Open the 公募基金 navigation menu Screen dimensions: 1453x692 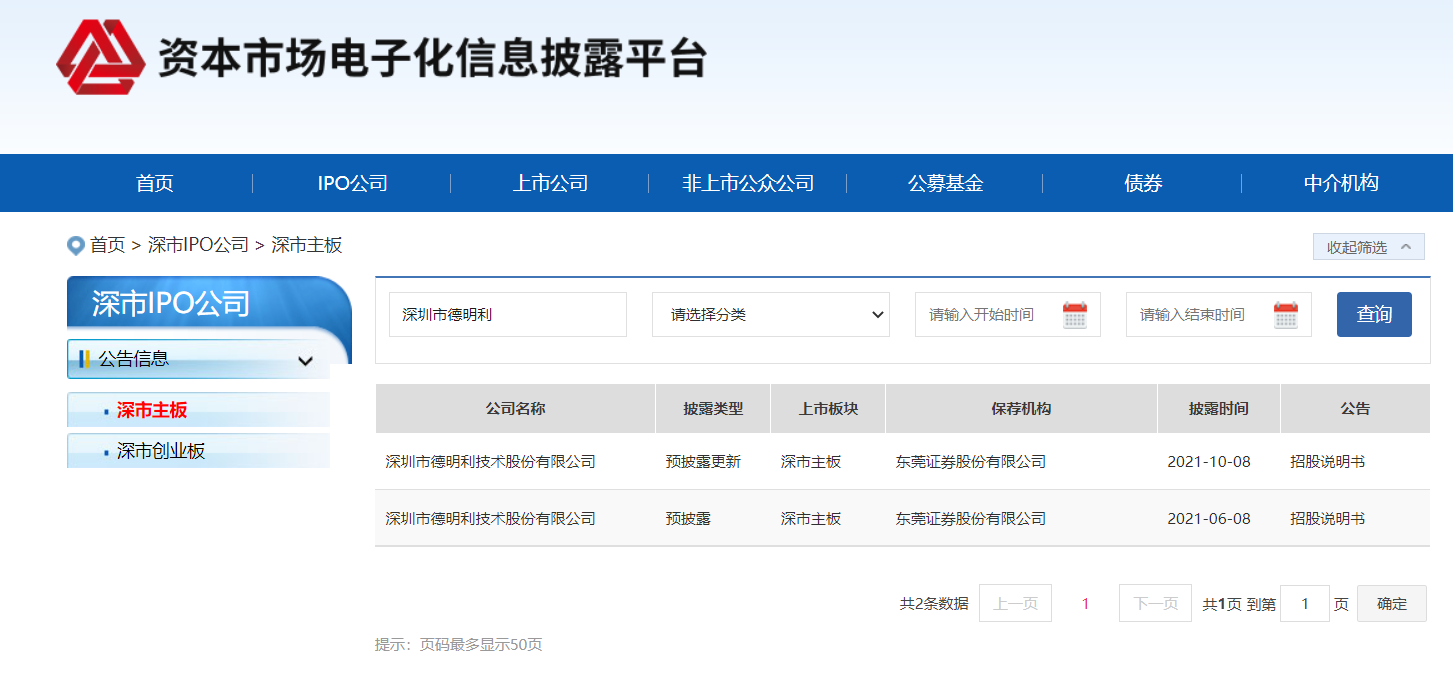pos(946,183)
